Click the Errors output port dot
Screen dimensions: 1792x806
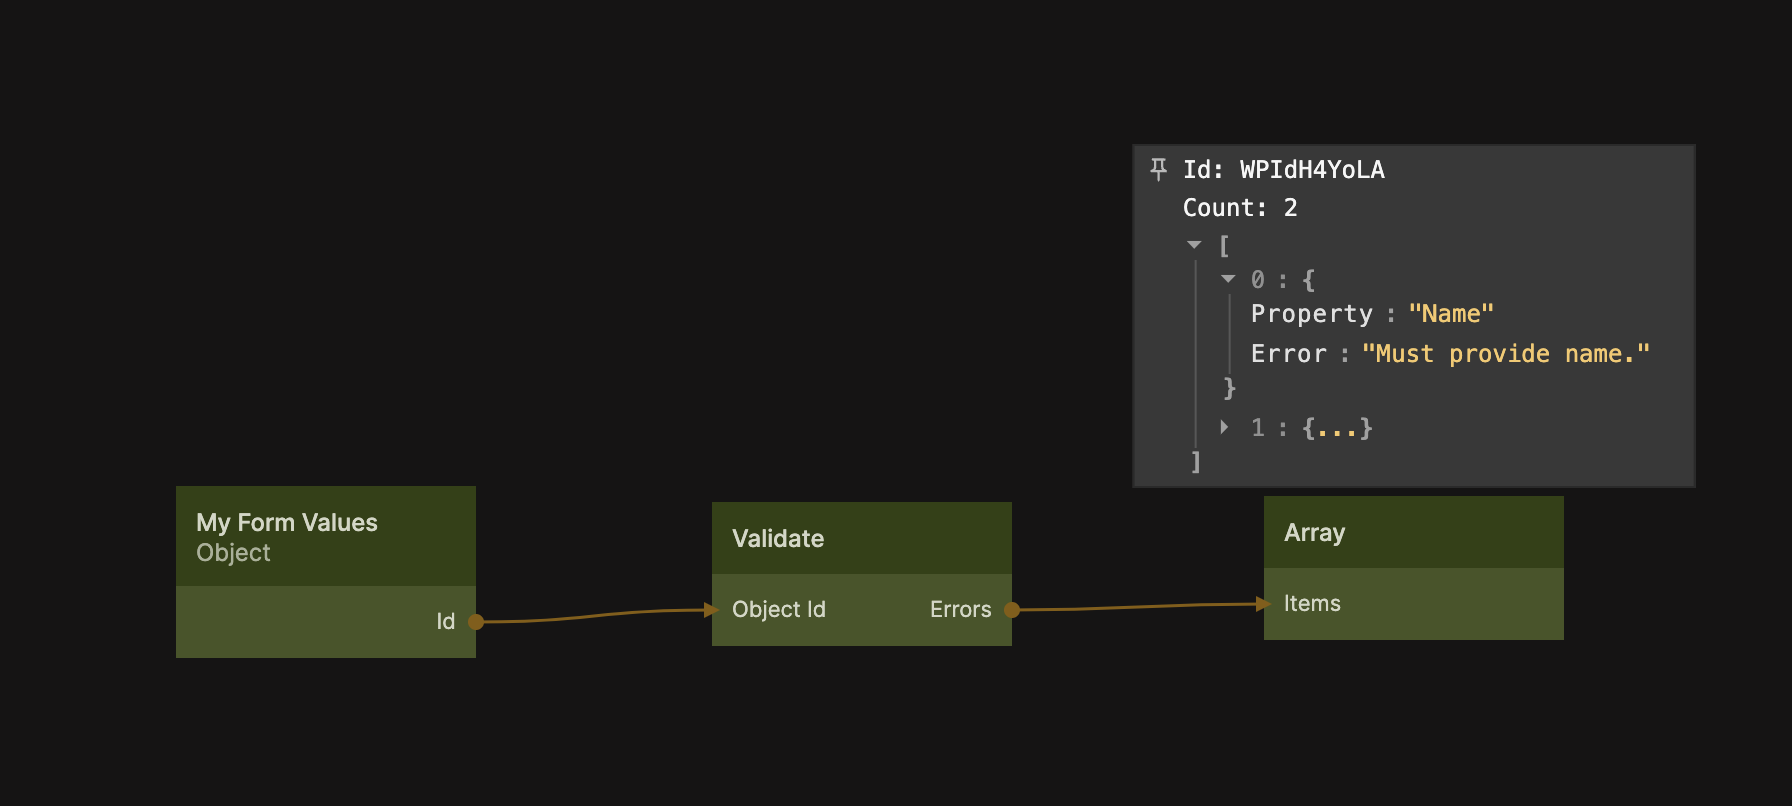1012,610
